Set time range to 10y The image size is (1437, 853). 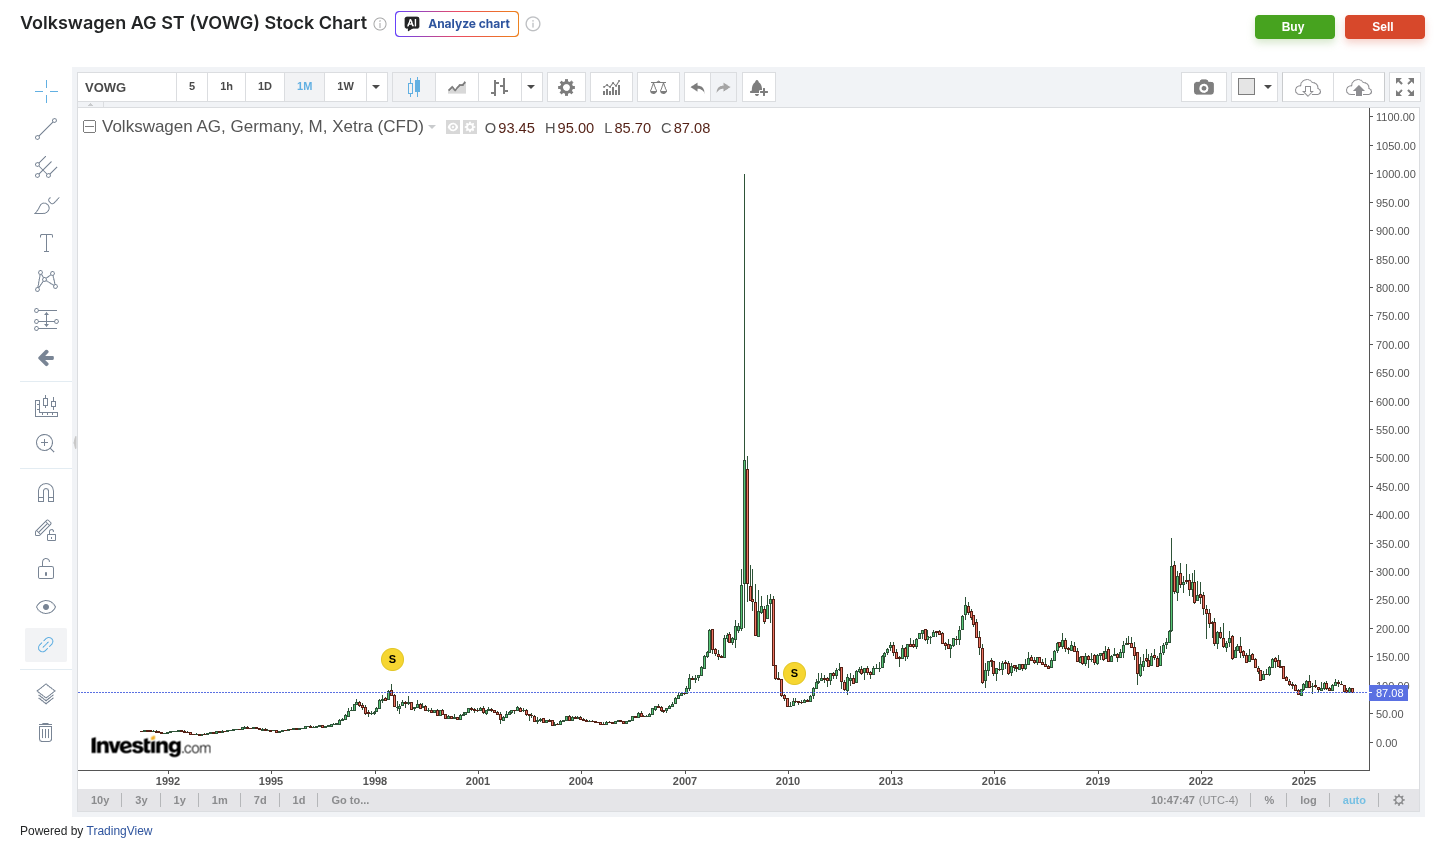[x=100, y=800]
